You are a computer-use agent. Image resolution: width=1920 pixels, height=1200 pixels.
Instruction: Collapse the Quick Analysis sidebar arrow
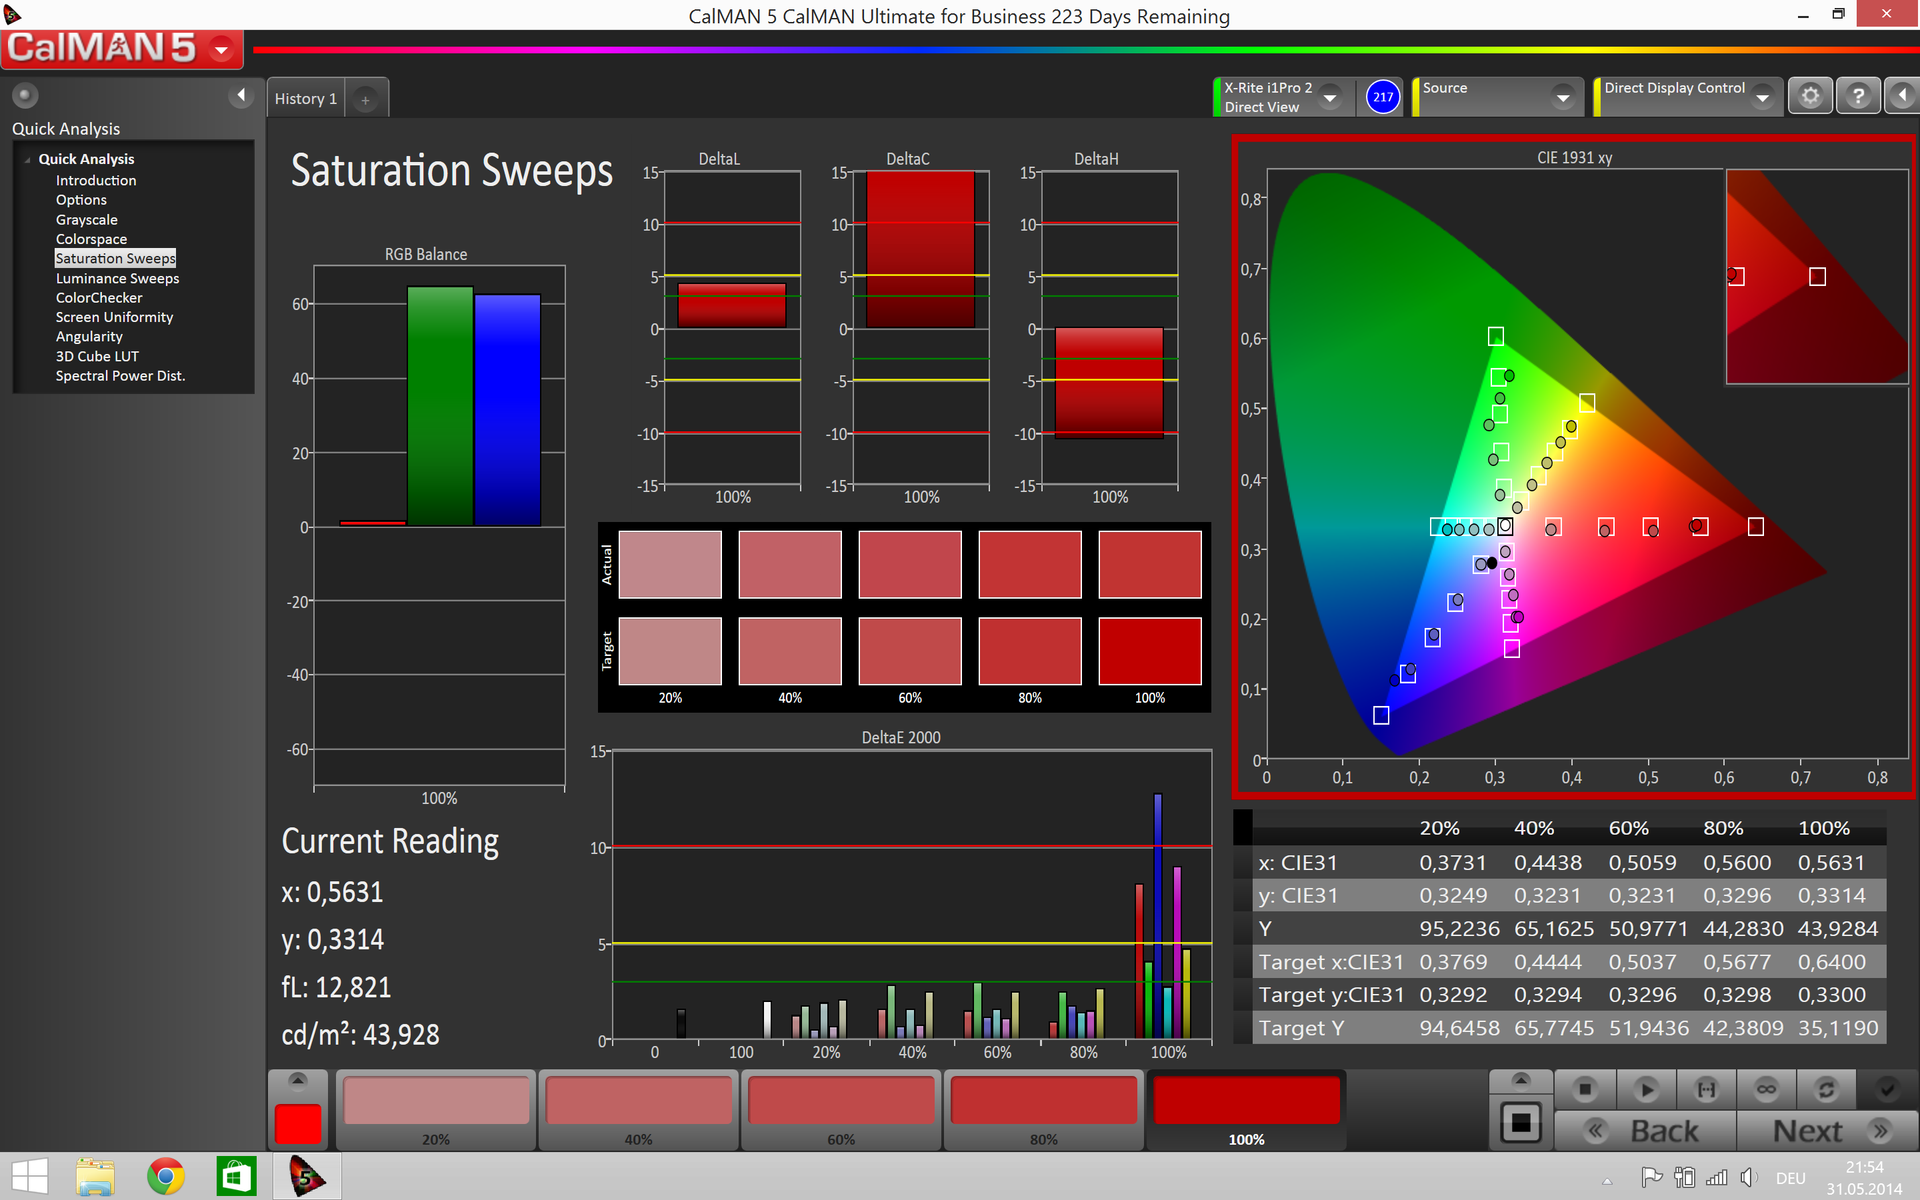click(240, 95)
